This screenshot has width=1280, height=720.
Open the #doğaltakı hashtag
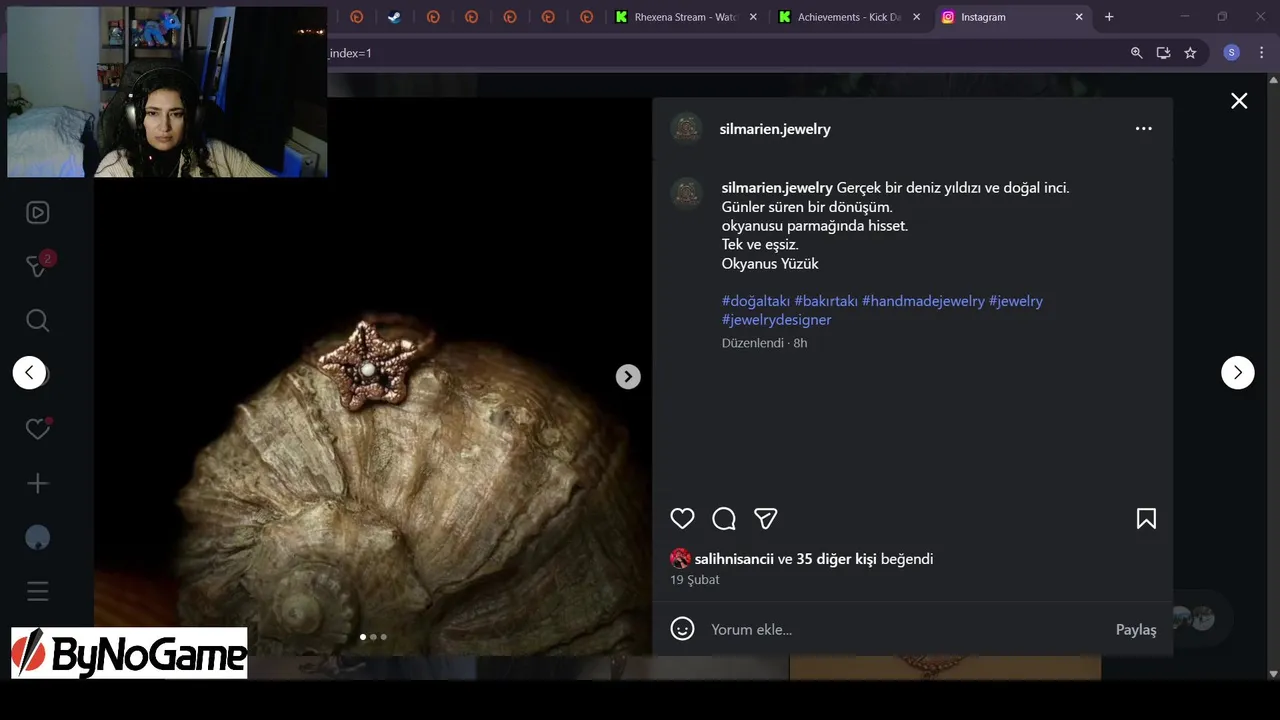pos(756,301)
